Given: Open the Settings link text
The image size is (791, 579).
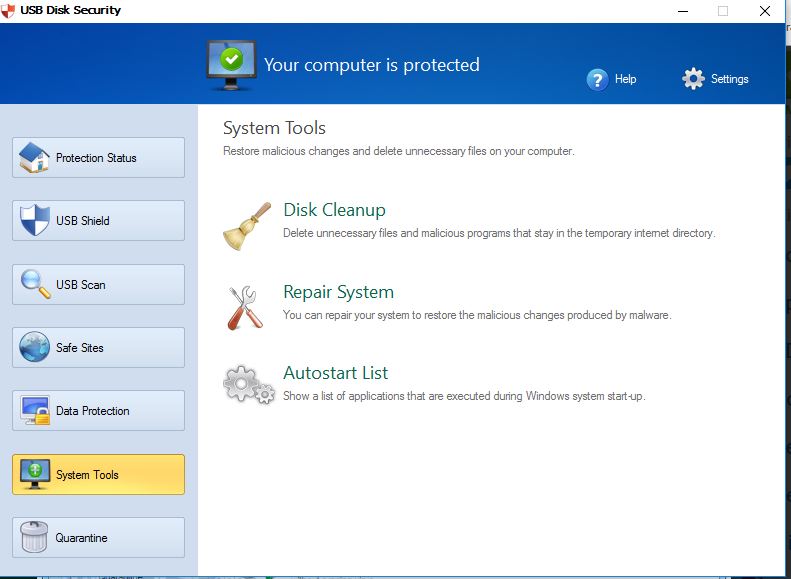Looking at the screenshot, I should tap(729, 79).
